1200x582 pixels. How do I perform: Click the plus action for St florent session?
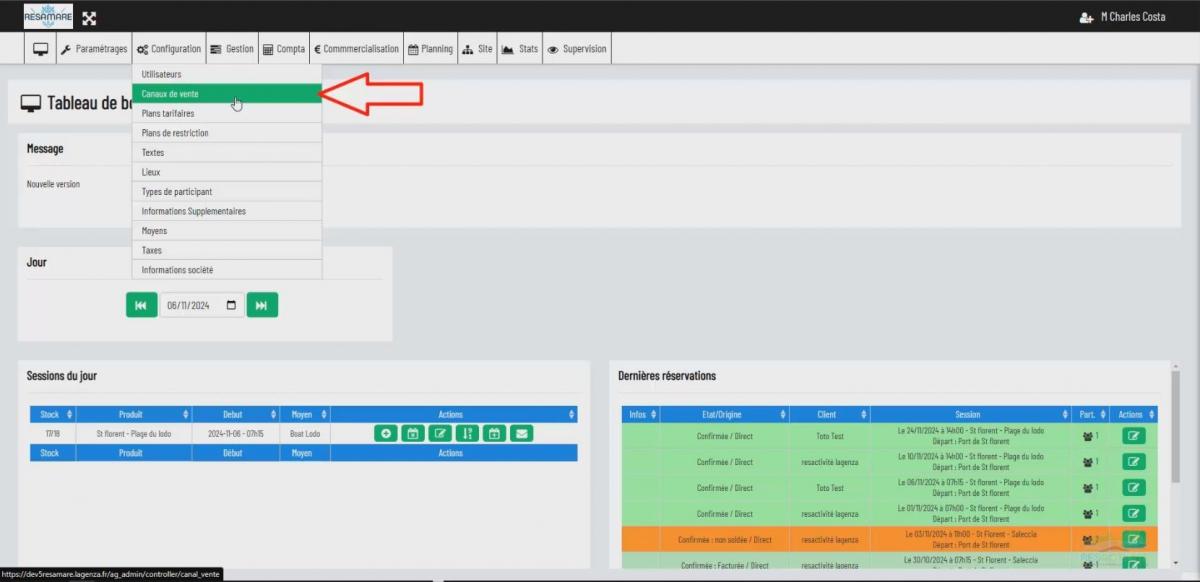[386, 433]
